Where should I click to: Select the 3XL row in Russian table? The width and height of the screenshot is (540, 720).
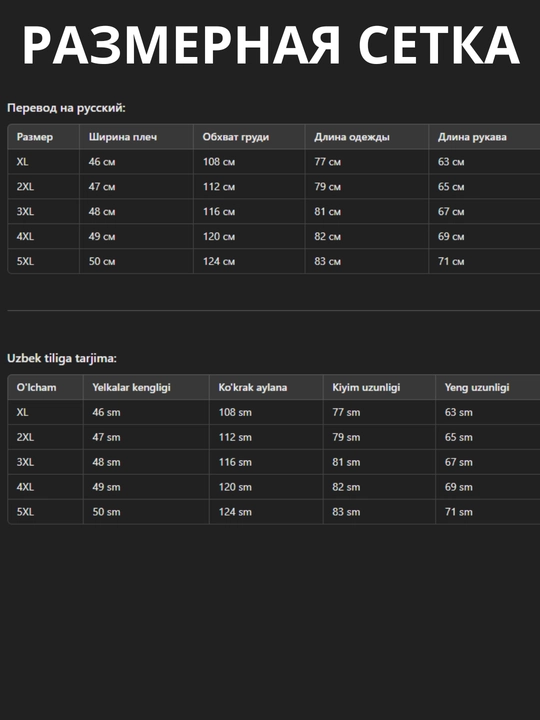coord(274,211)
